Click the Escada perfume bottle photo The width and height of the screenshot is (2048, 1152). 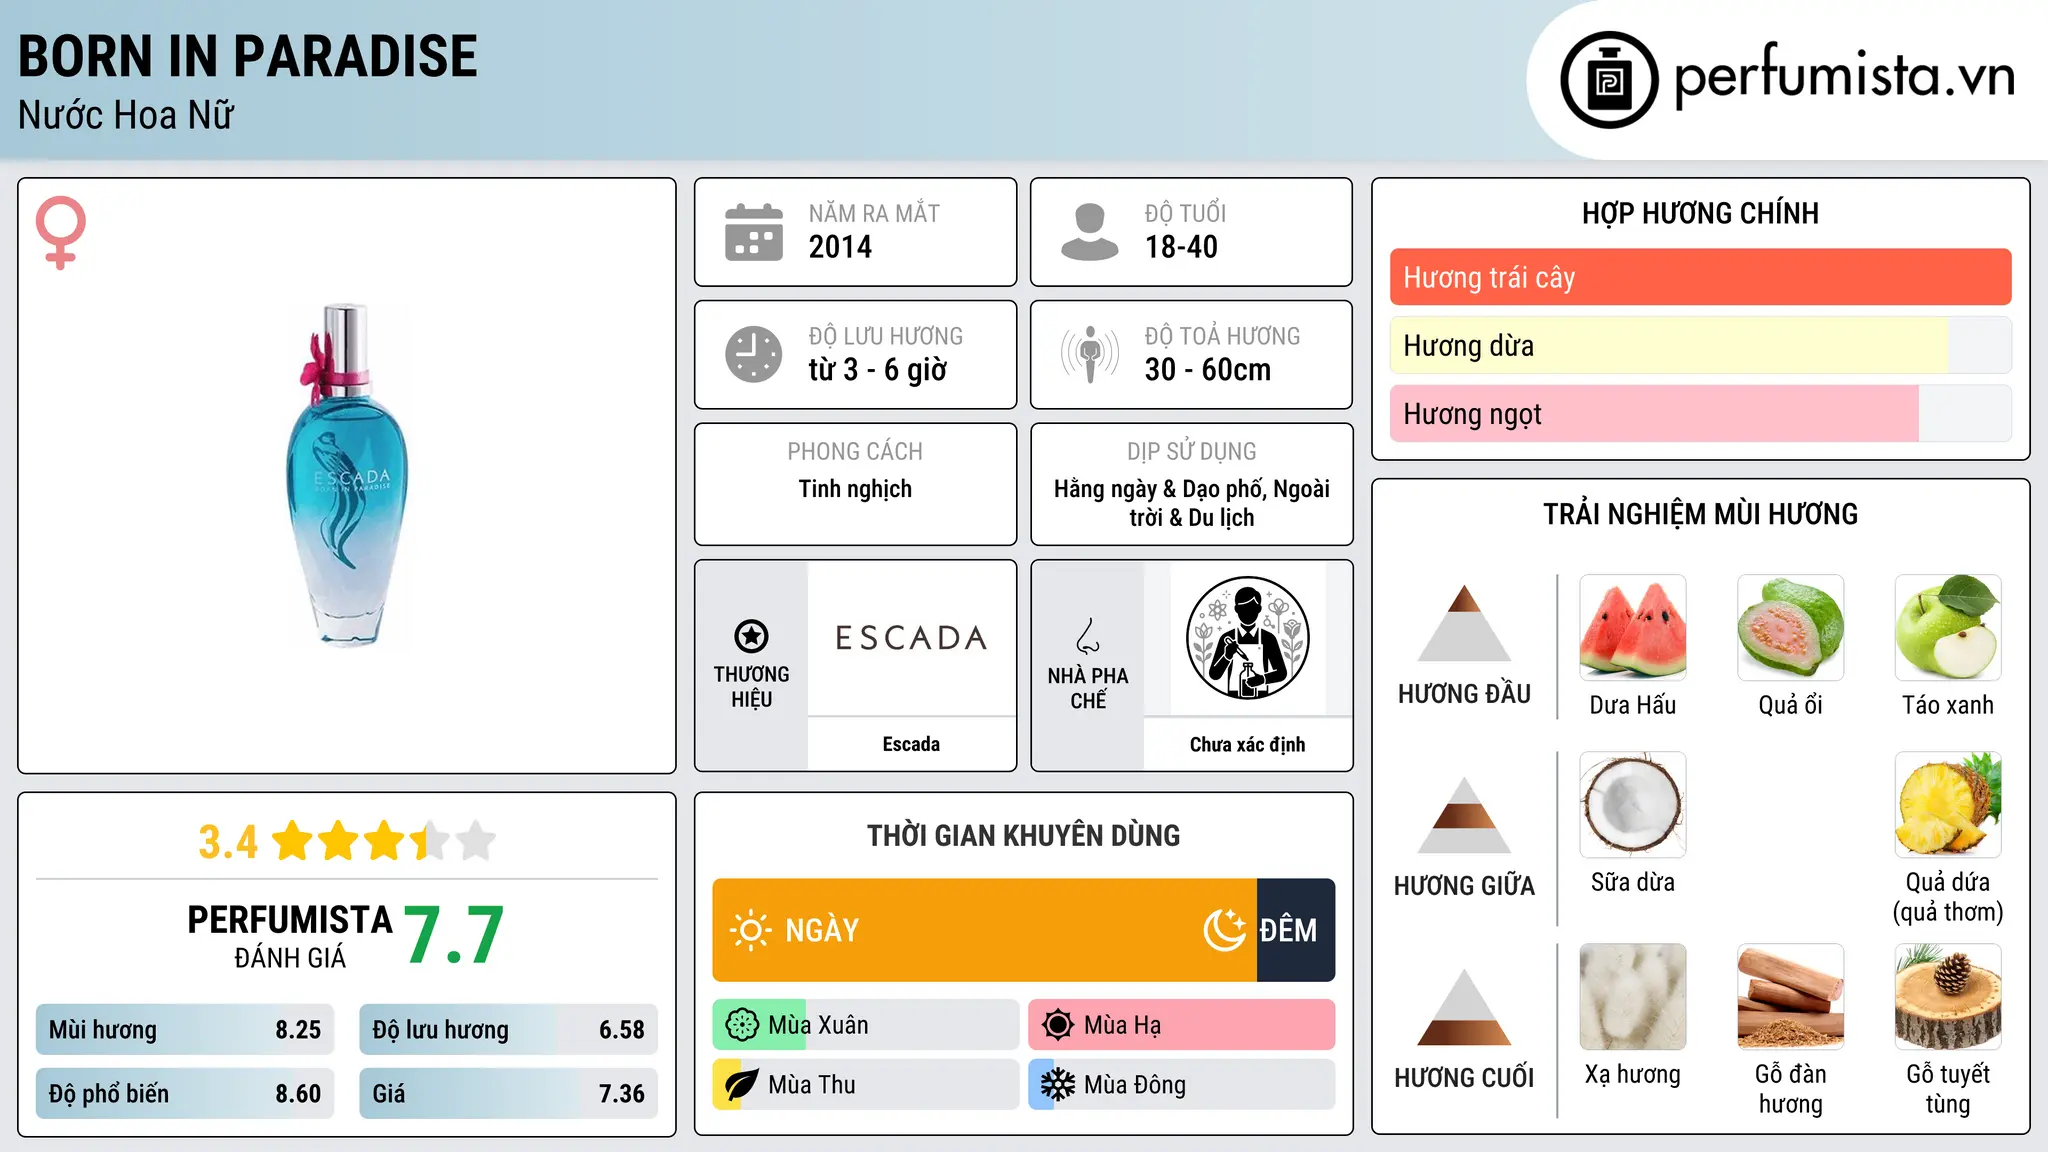(x=347, y=476)
